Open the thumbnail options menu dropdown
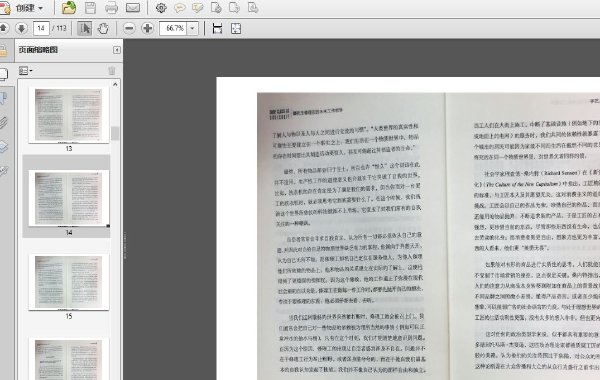Viewport: 600px width, 380px height. tap(26, 70)
